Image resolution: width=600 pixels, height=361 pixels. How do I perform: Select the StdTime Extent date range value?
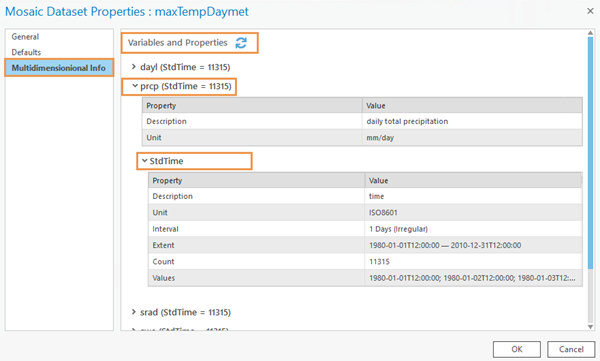(473, 245)
